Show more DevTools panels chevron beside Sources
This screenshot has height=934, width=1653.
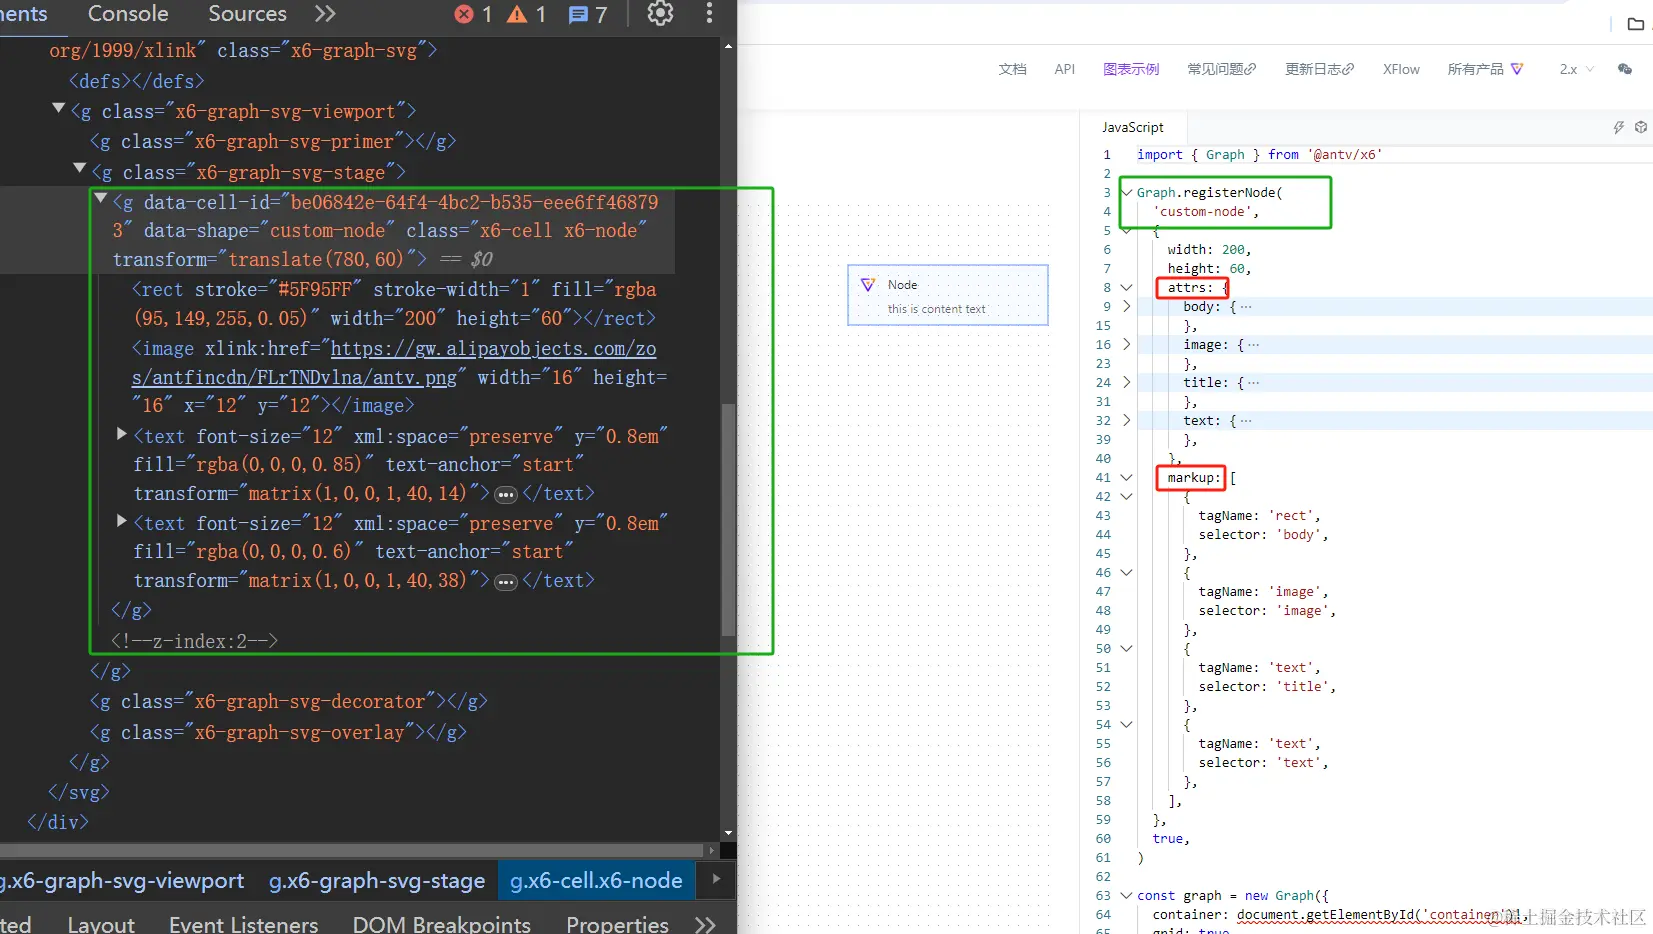pos(325,14)
